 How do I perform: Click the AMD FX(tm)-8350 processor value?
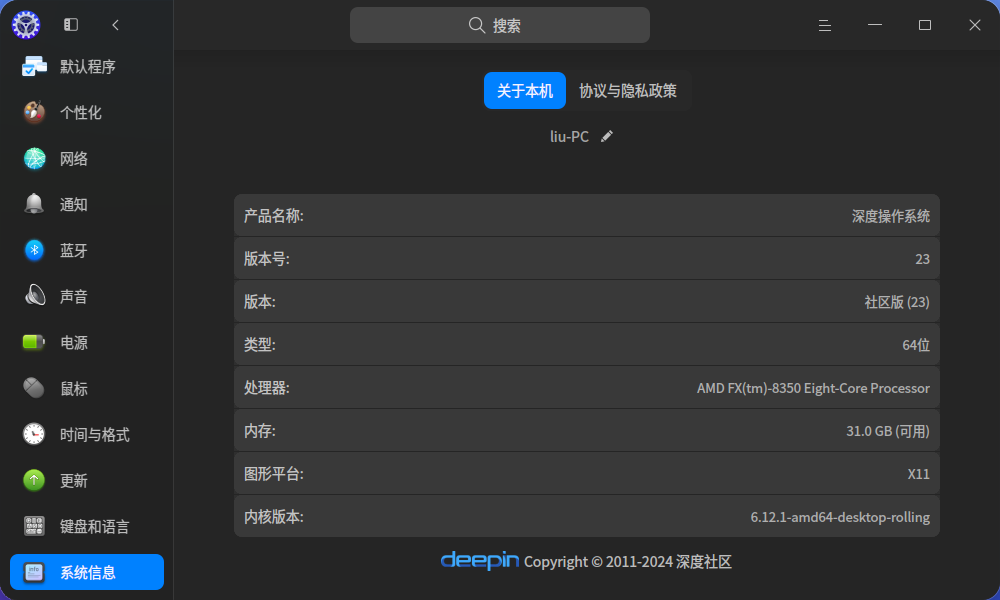pyautogui.click(x=813, y=388)
